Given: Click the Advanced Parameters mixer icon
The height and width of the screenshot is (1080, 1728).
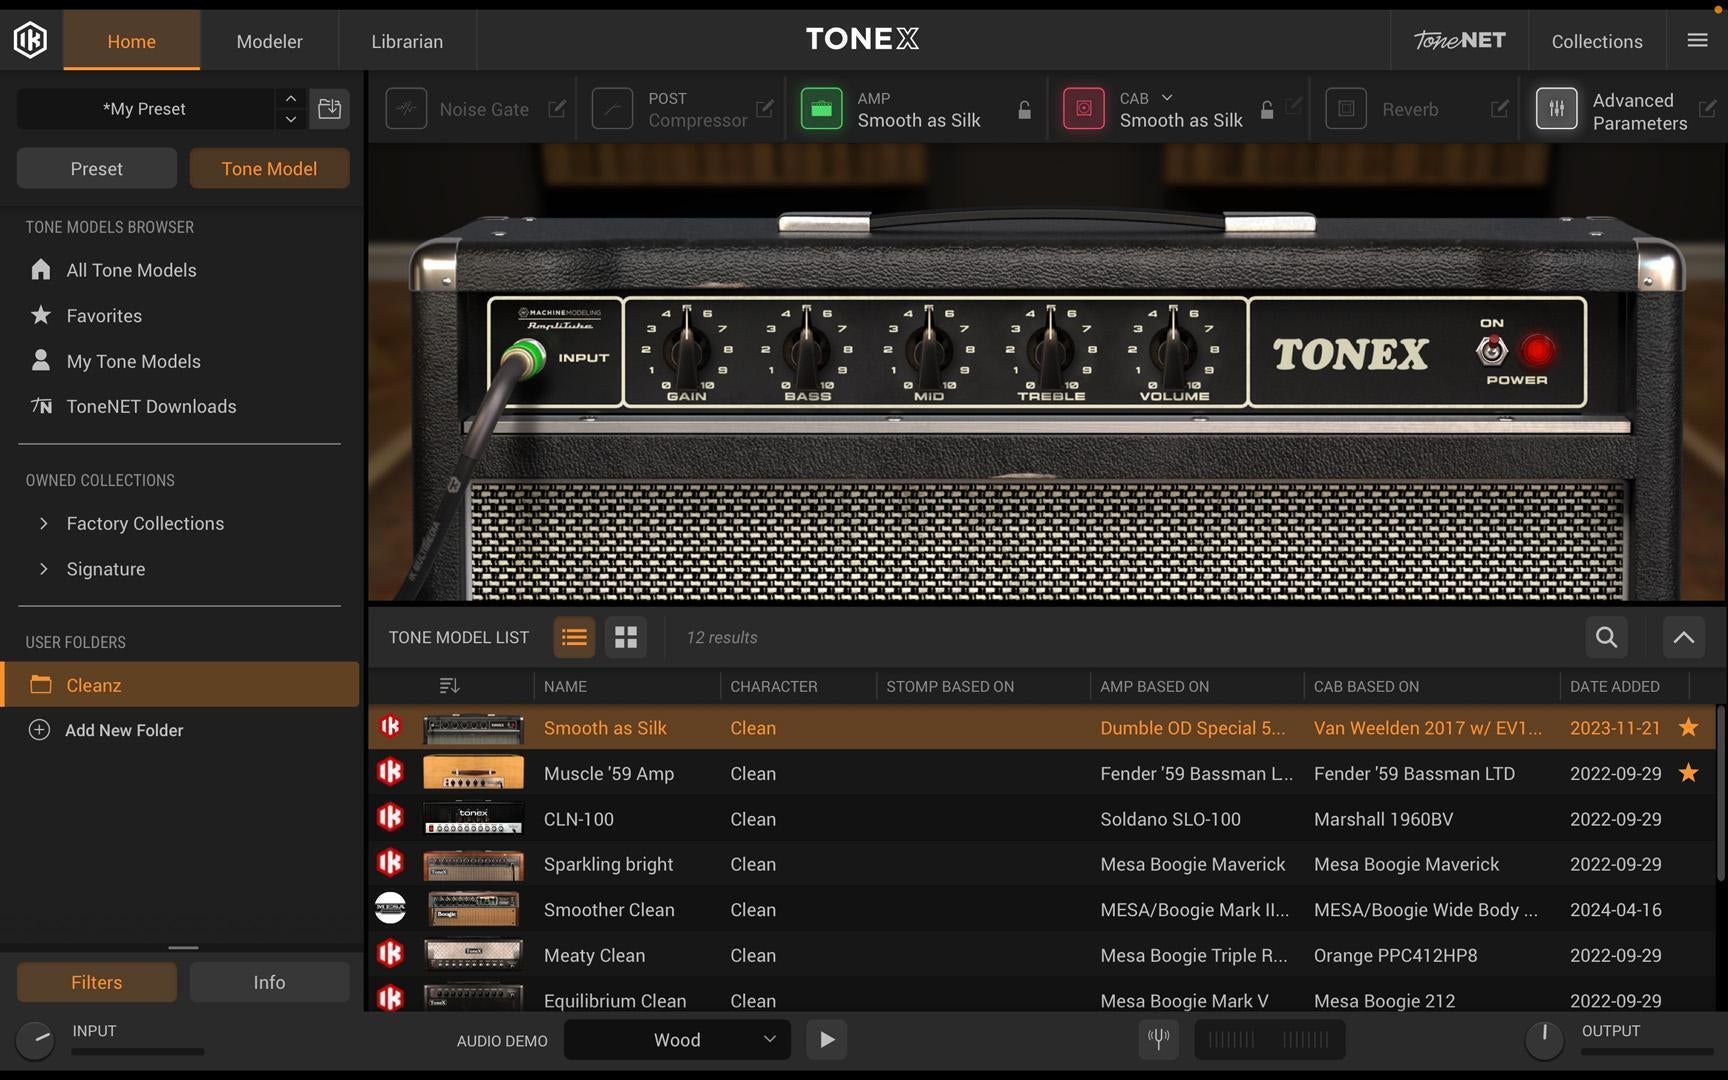Looking at the screenshot, I should pyautogui.click(x=1556, y=109).
